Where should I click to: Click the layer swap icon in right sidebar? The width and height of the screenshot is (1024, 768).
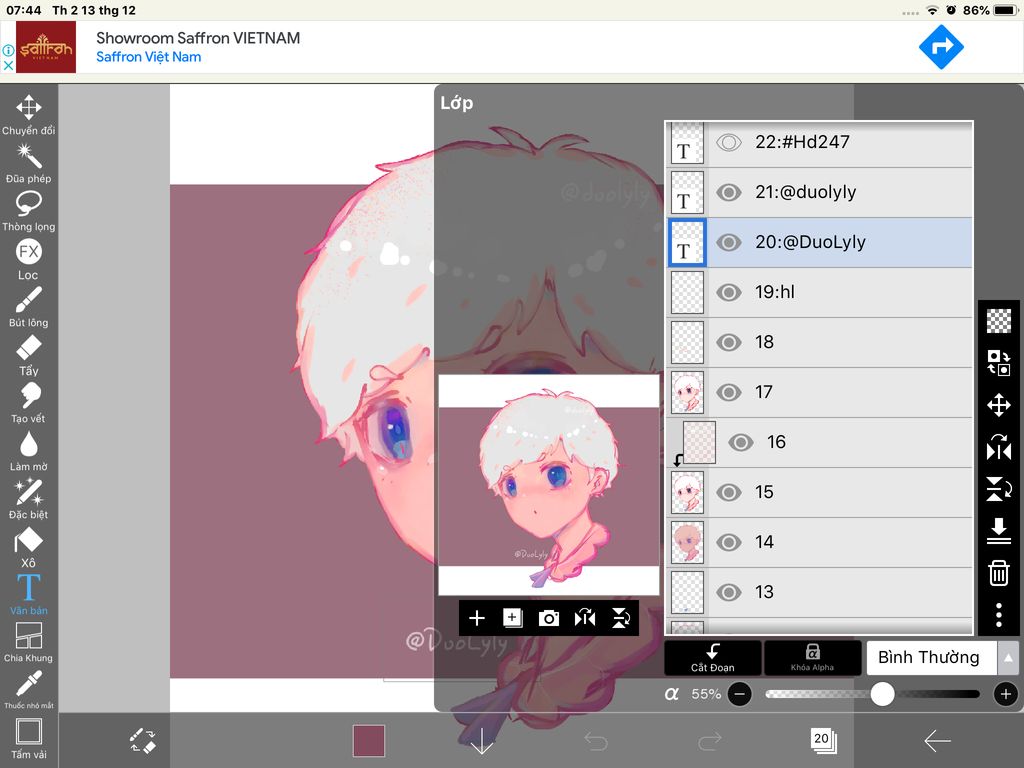tap(999, 362)
